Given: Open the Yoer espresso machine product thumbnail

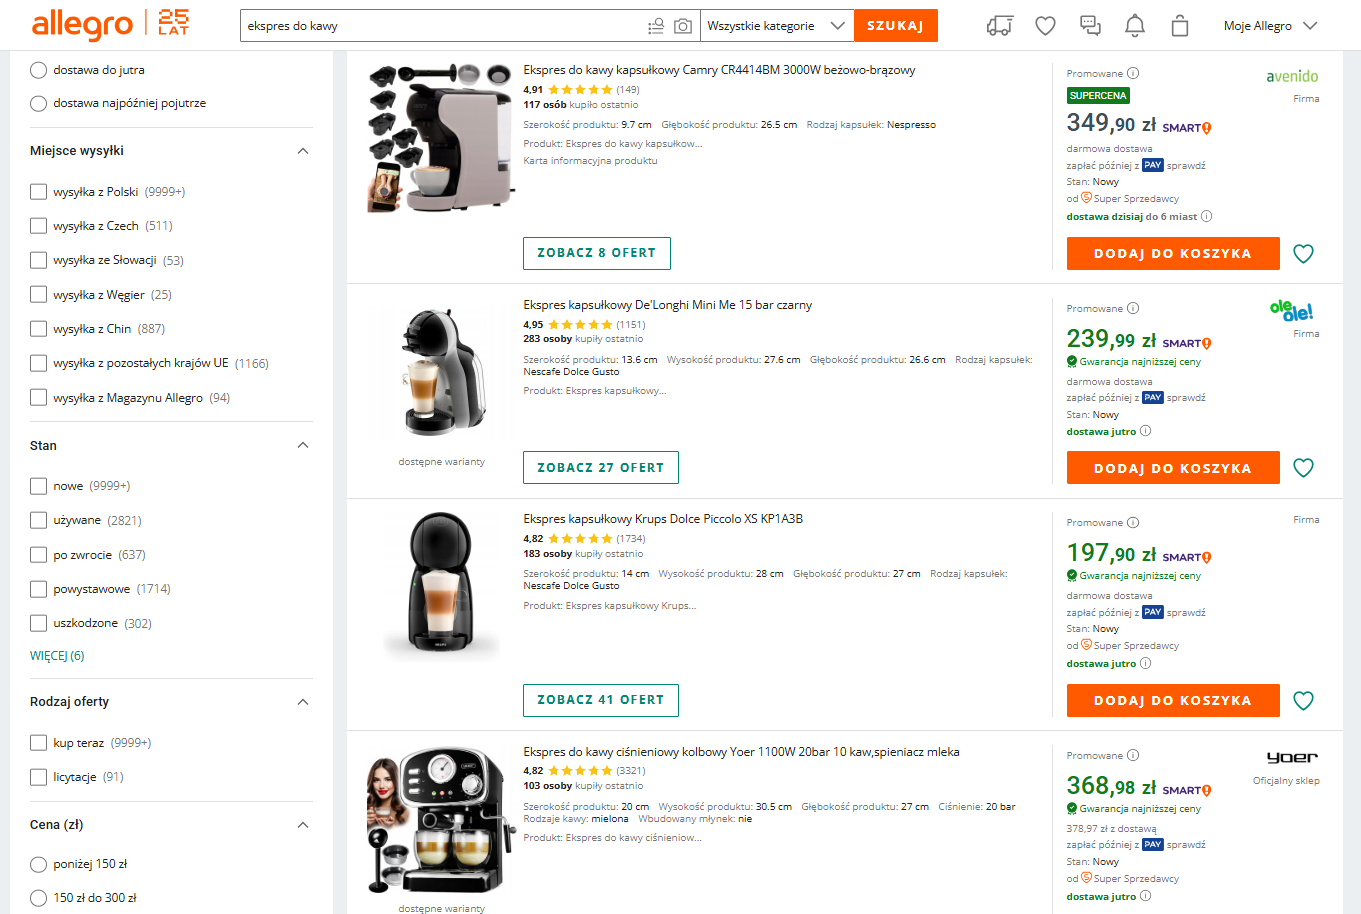Looking at the screenshot, I should click(x=441, y=822).
